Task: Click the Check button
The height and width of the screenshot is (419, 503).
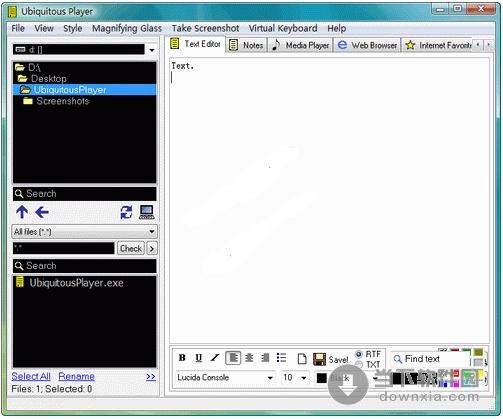Action: (x=131, y=249)
